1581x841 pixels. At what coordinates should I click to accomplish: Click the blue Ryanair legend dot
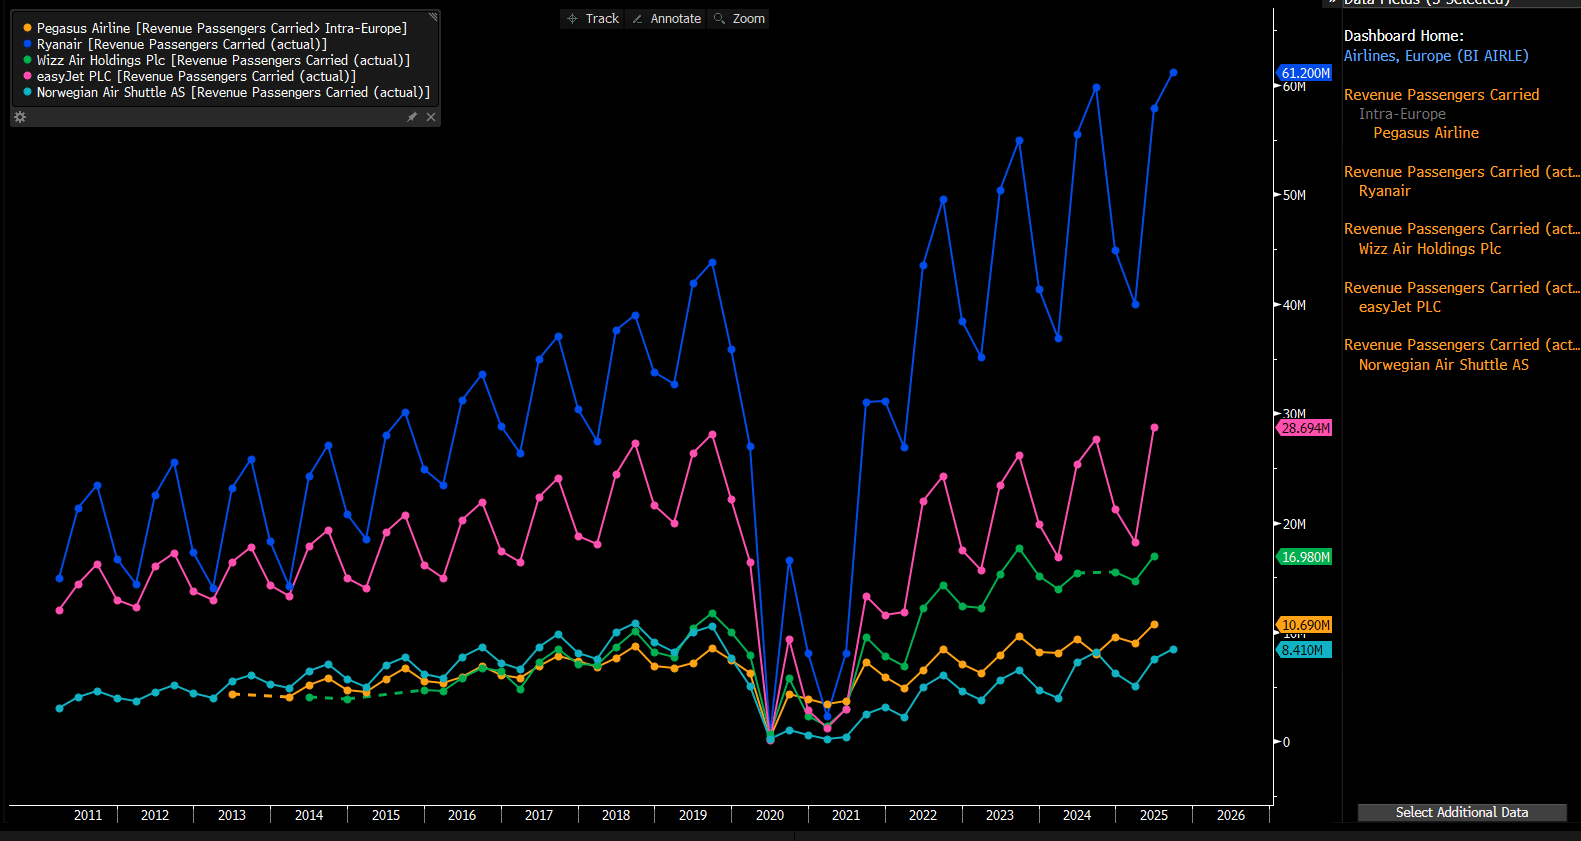pyautogui.click(x=28, y=44)
